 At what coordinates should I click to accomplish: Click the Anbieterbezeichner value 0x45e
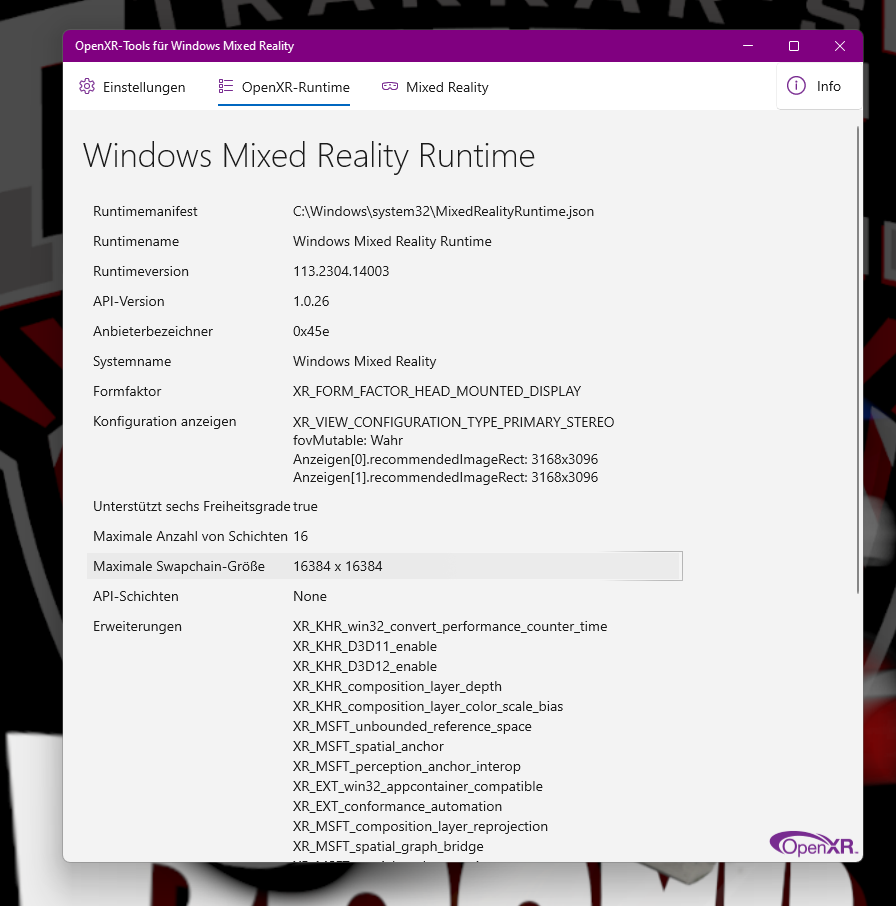click(311, 331)
